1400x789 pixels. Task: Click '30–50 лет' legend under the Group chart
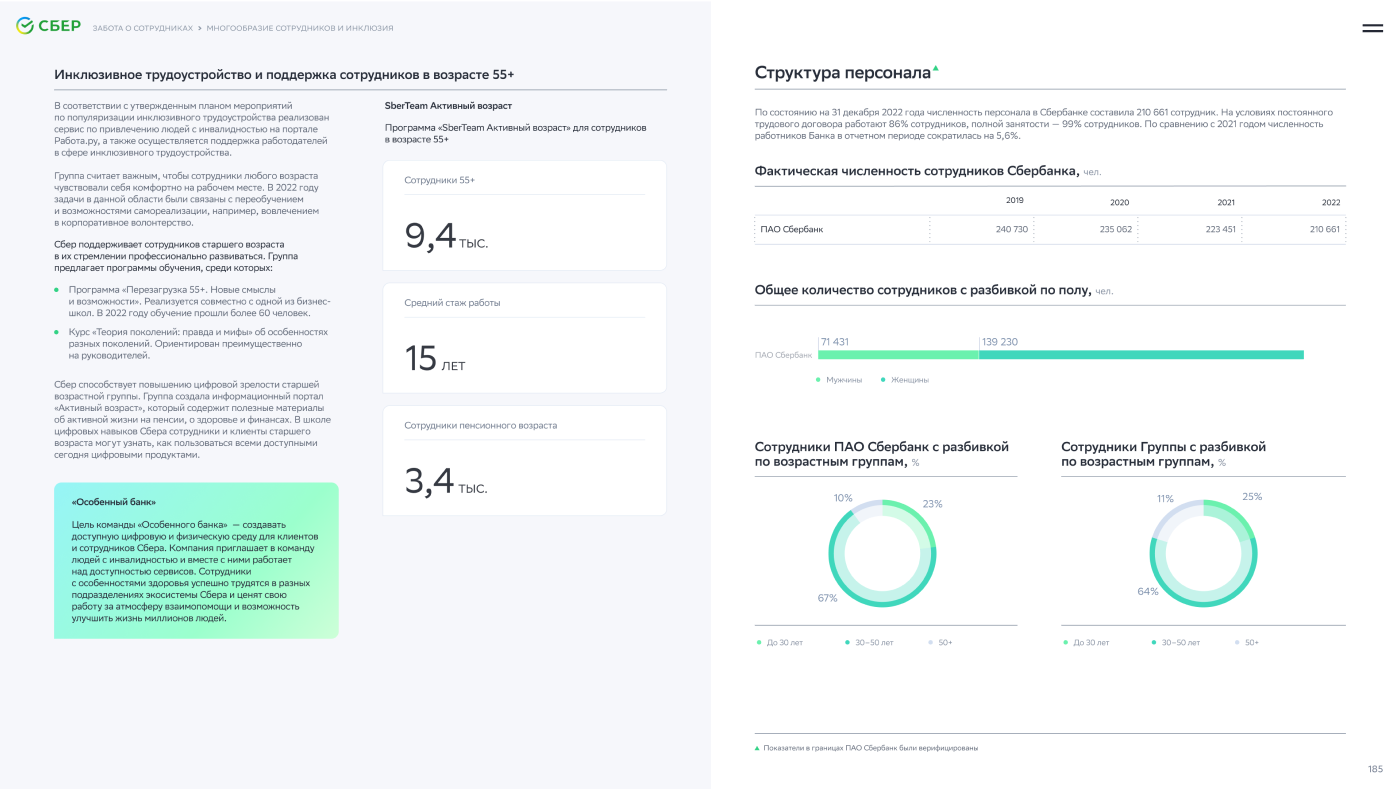click(x=1176, y=642)
